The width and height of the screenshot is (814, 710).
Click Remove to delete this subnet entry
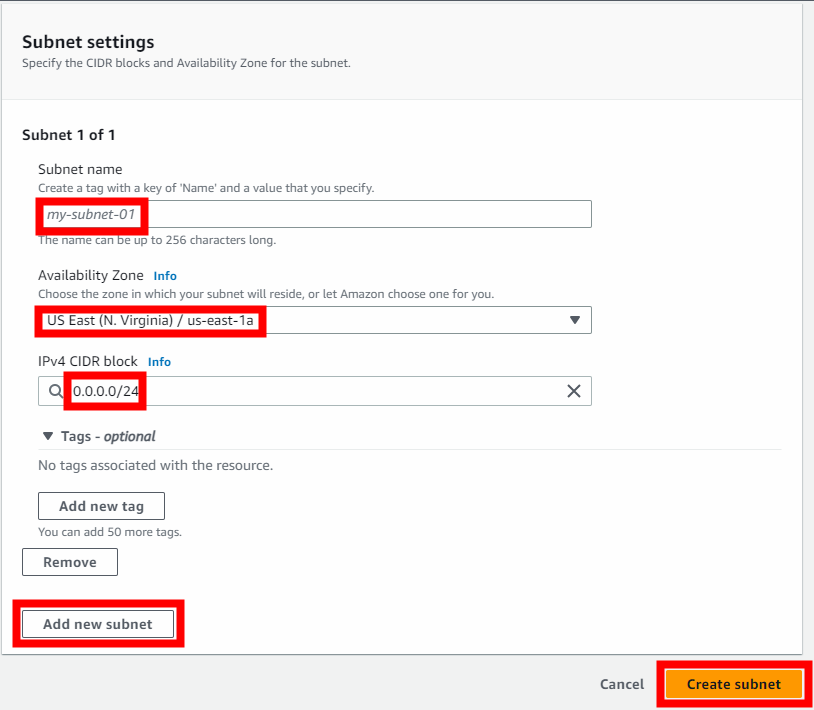[69, 562]
